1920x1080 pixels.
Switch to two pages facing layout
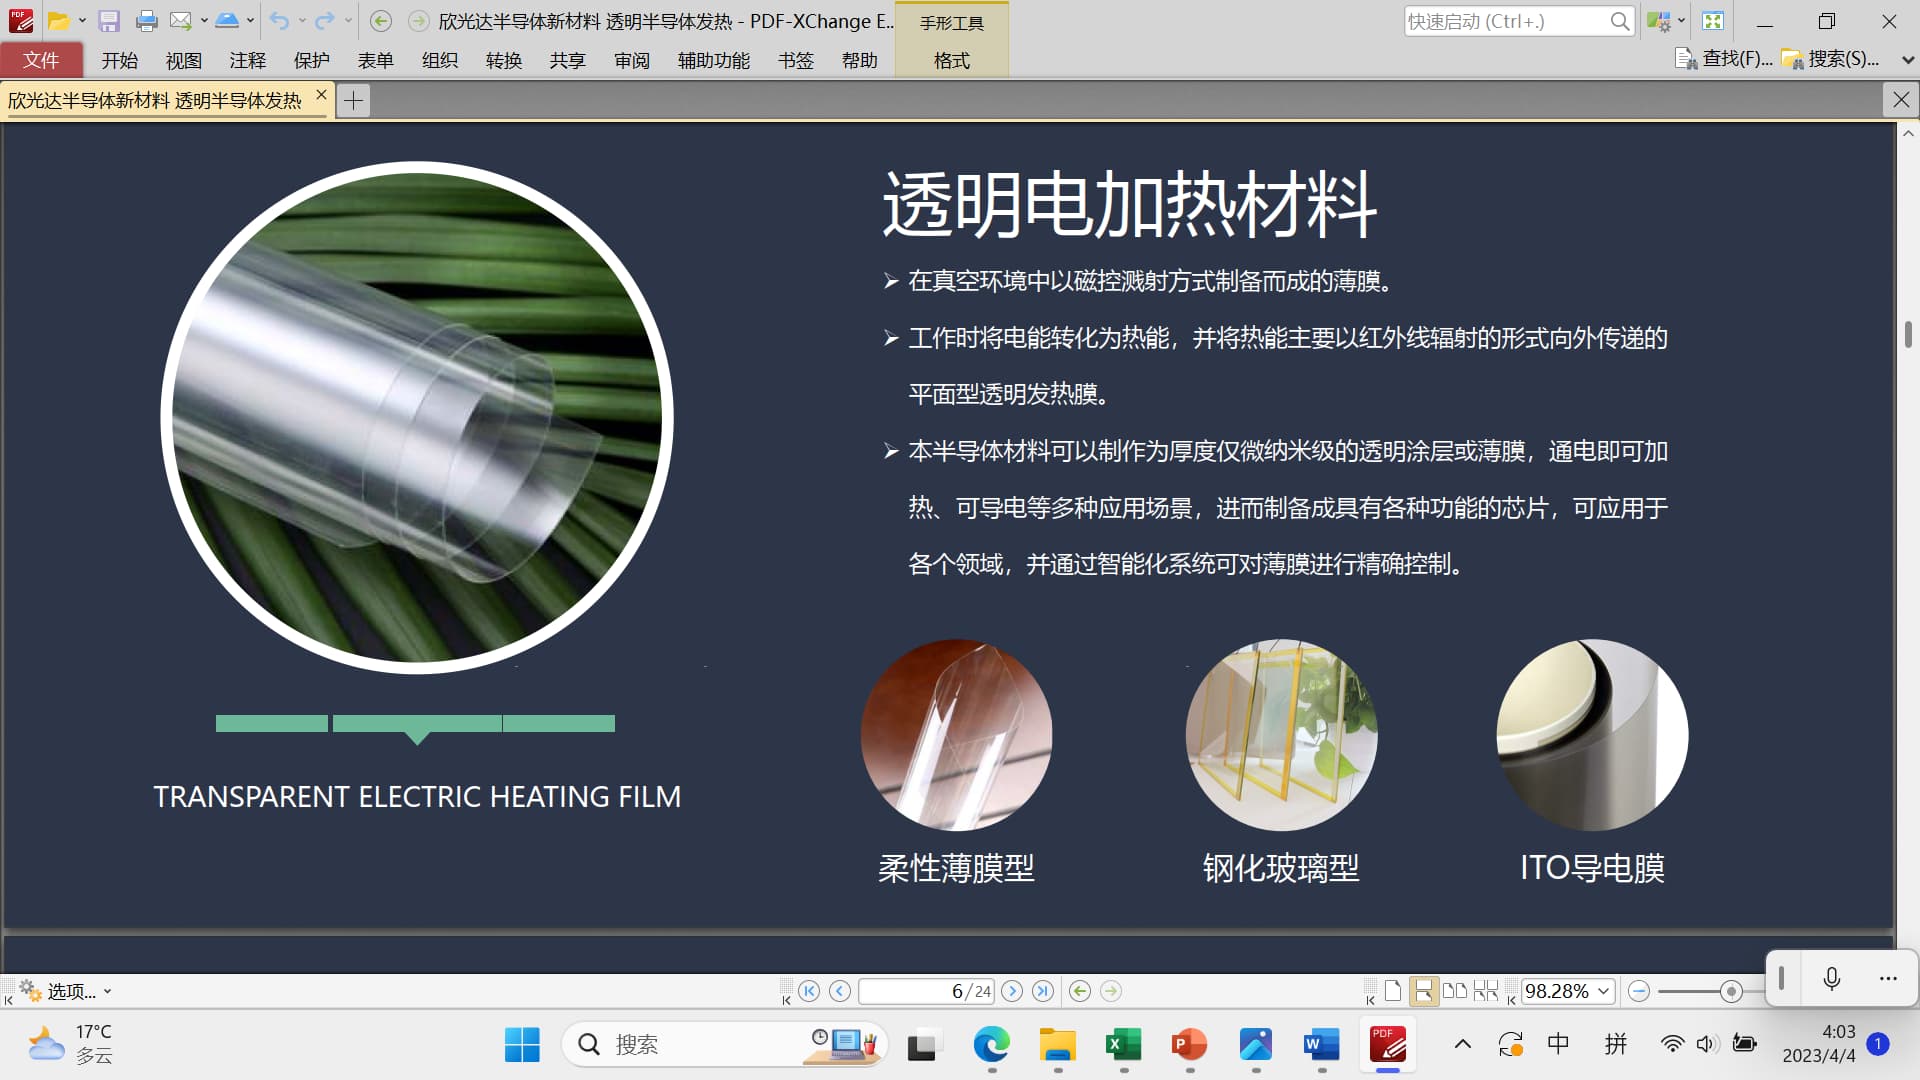coord(1455,991)
